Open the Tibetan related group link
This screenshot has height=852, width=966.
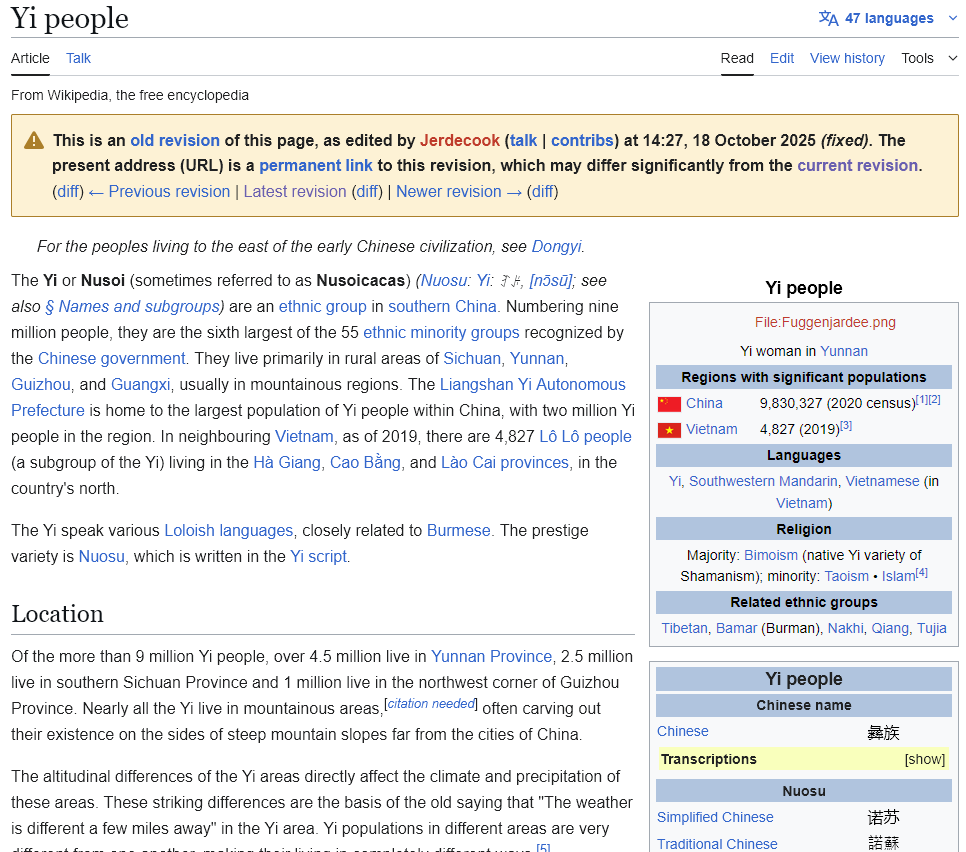coord(684,628)
